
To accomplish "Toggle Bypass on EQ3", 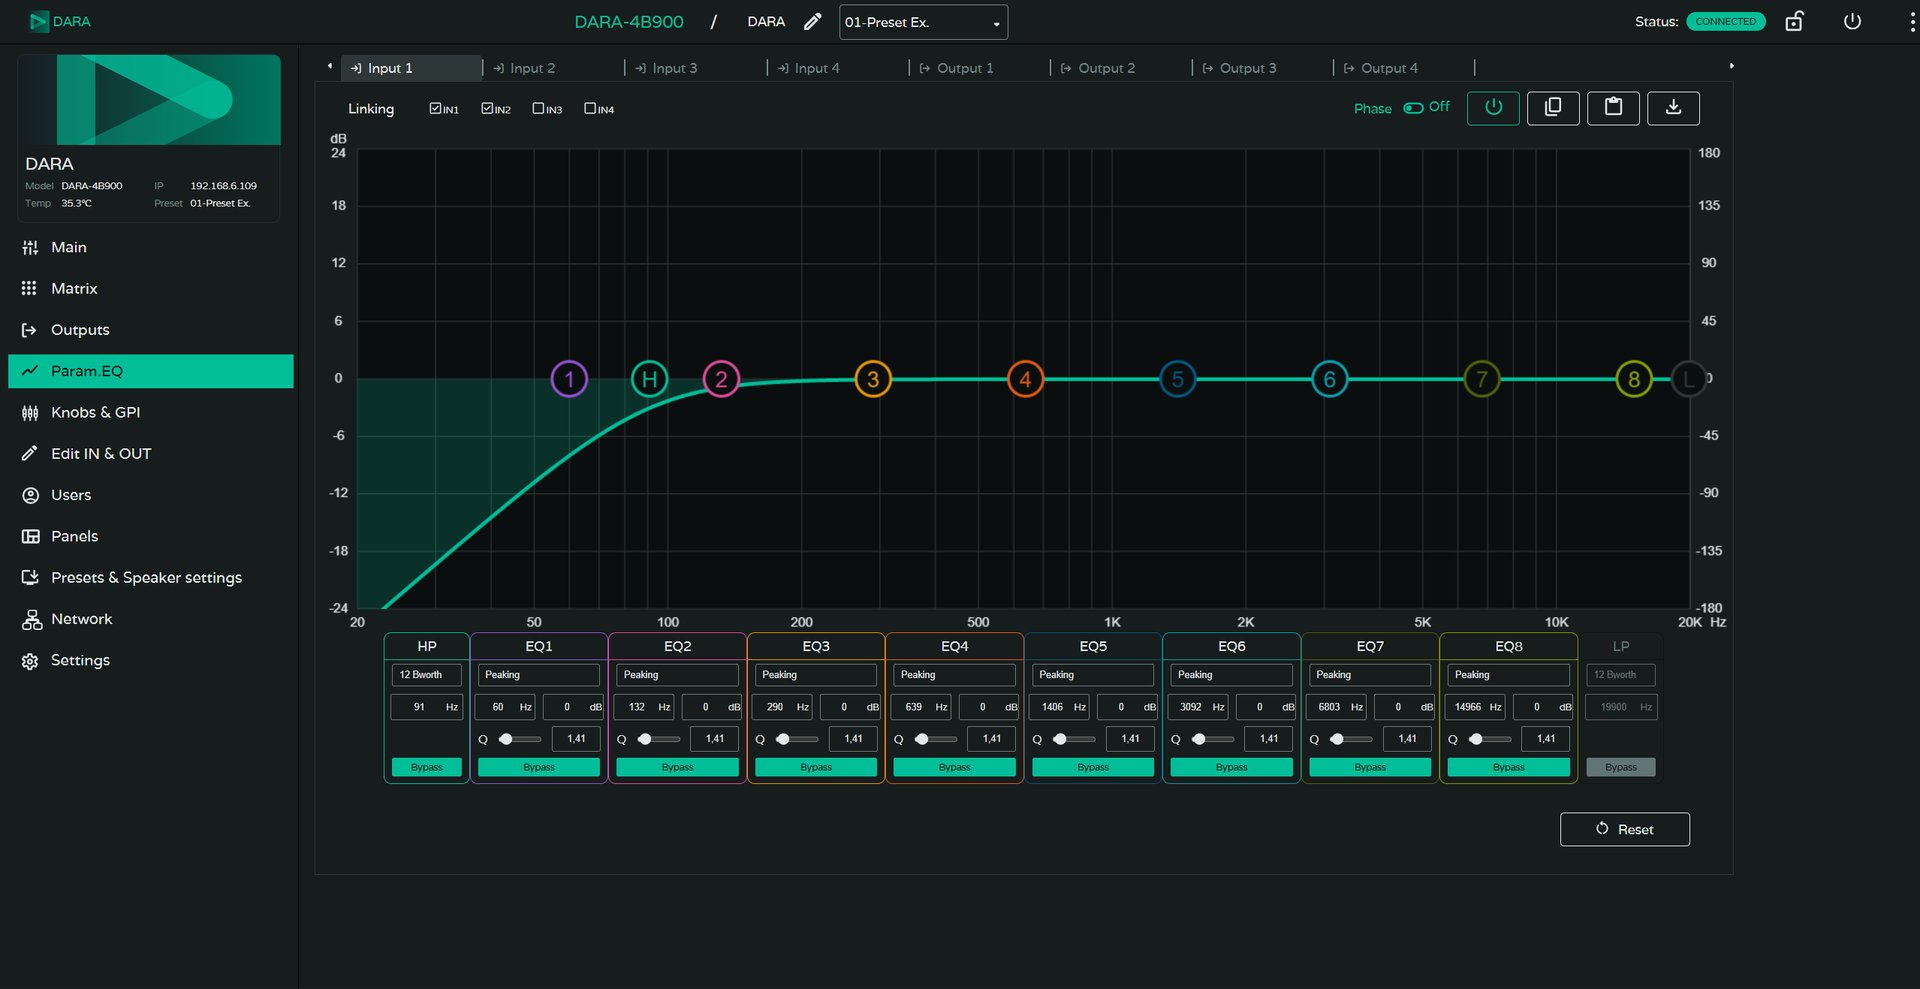I will pyautogui.click(x=816, y=767).
